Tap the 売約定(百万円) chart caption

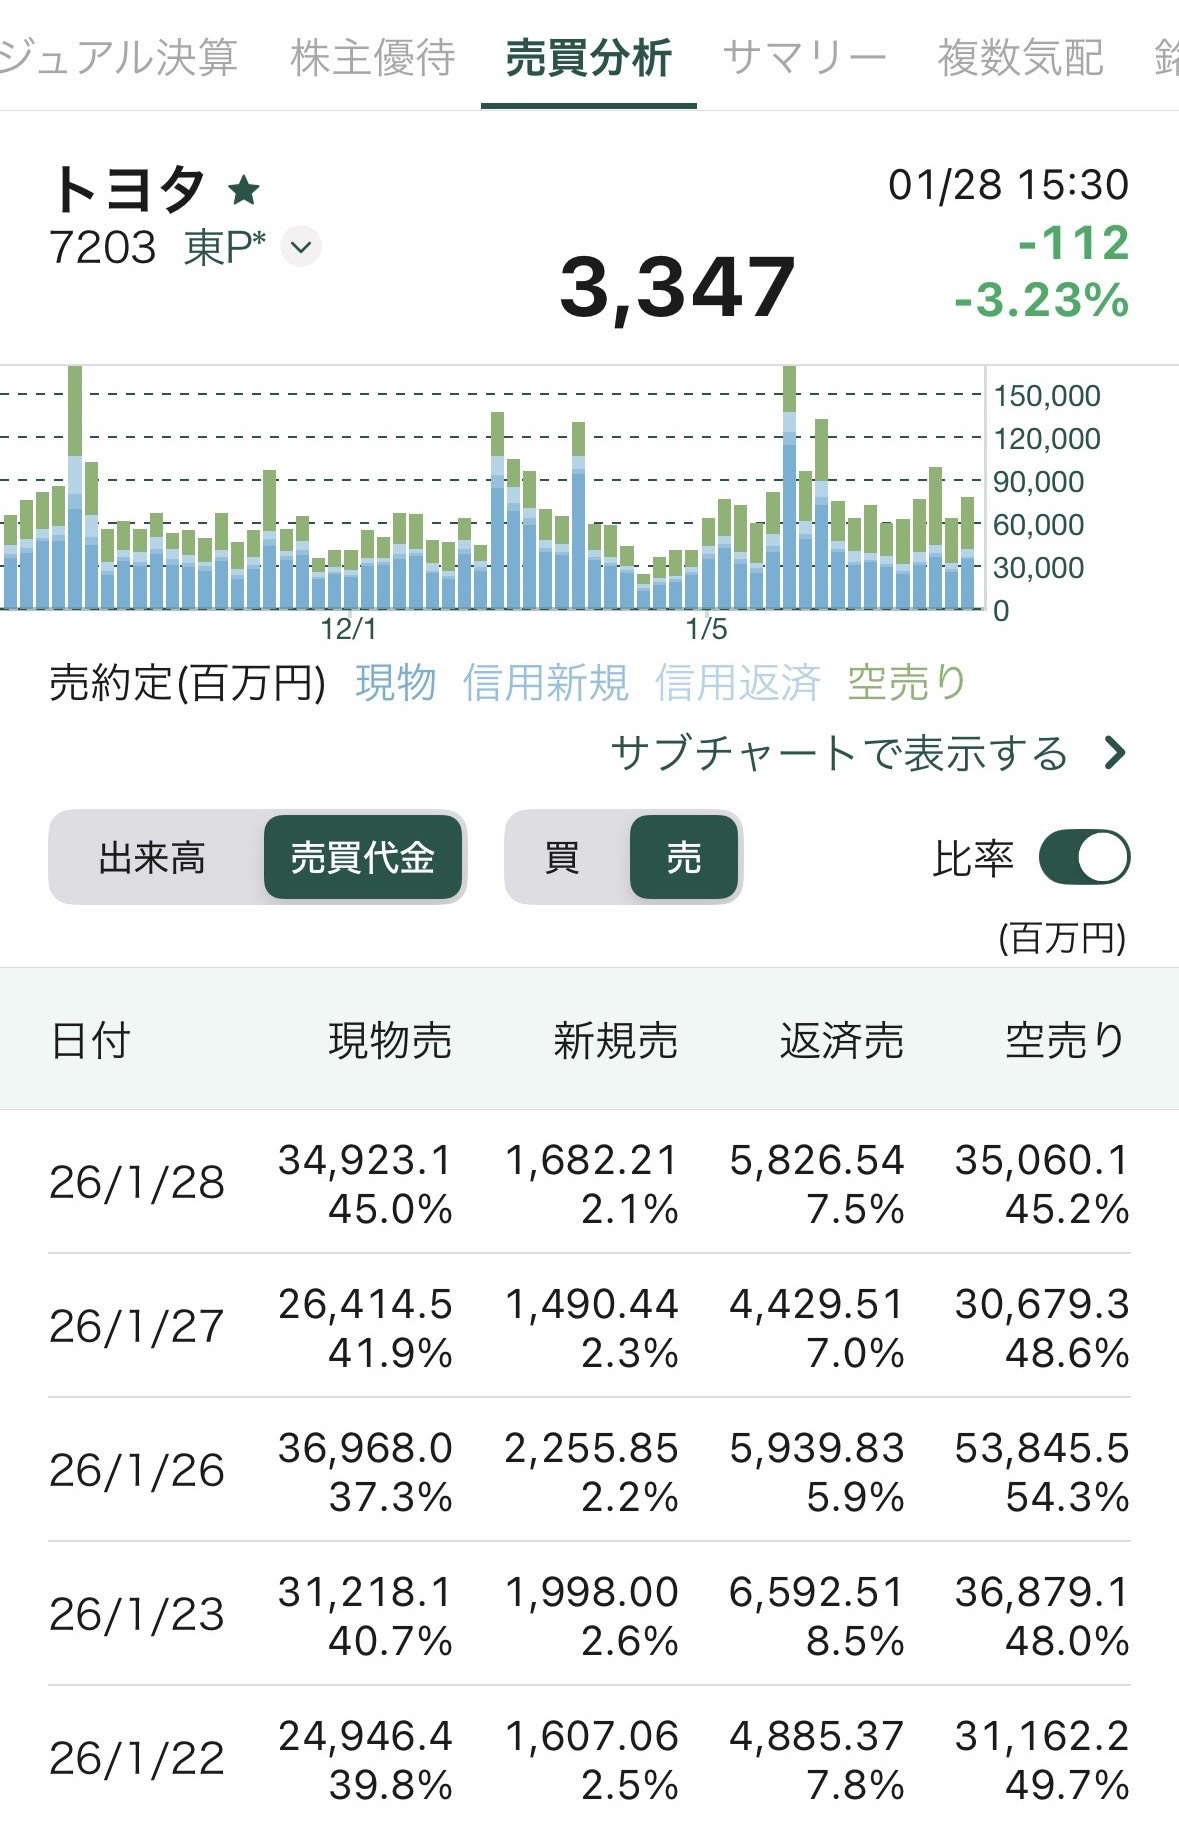tap(188, 683)
